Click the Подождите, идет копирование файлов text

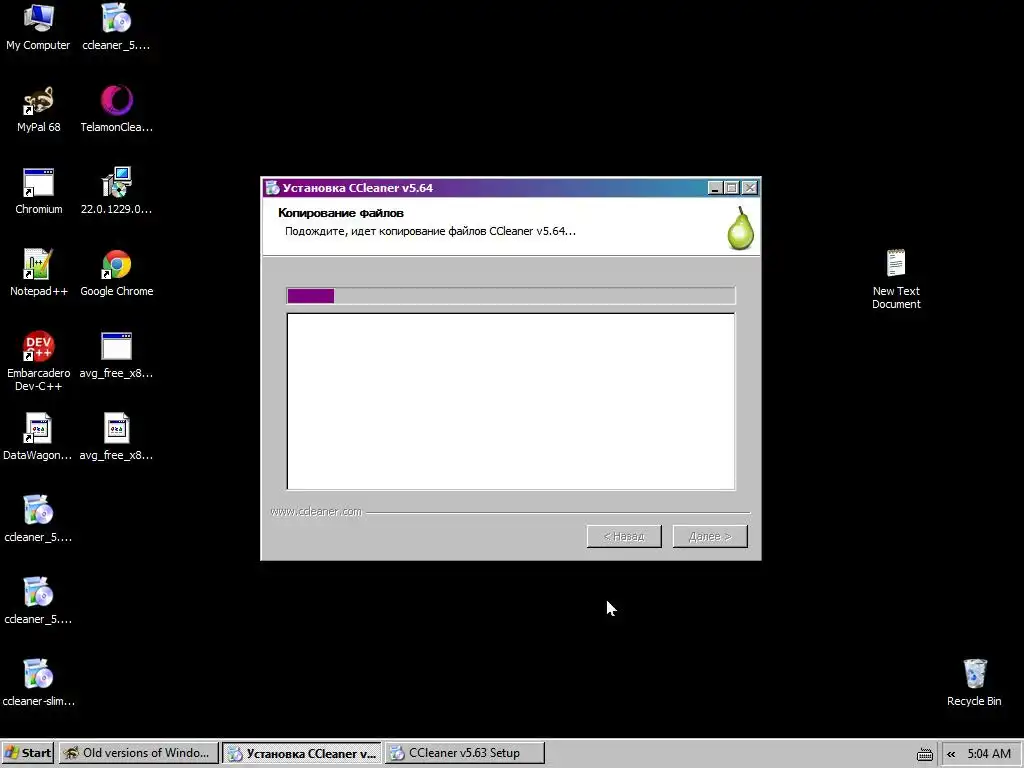click(430, 231)
